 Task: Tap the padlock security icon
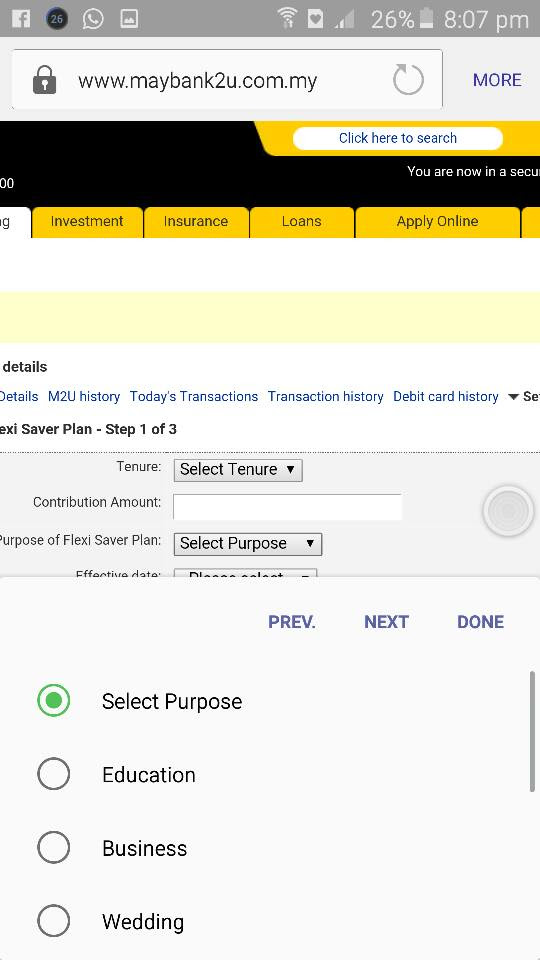coord(44,80)
